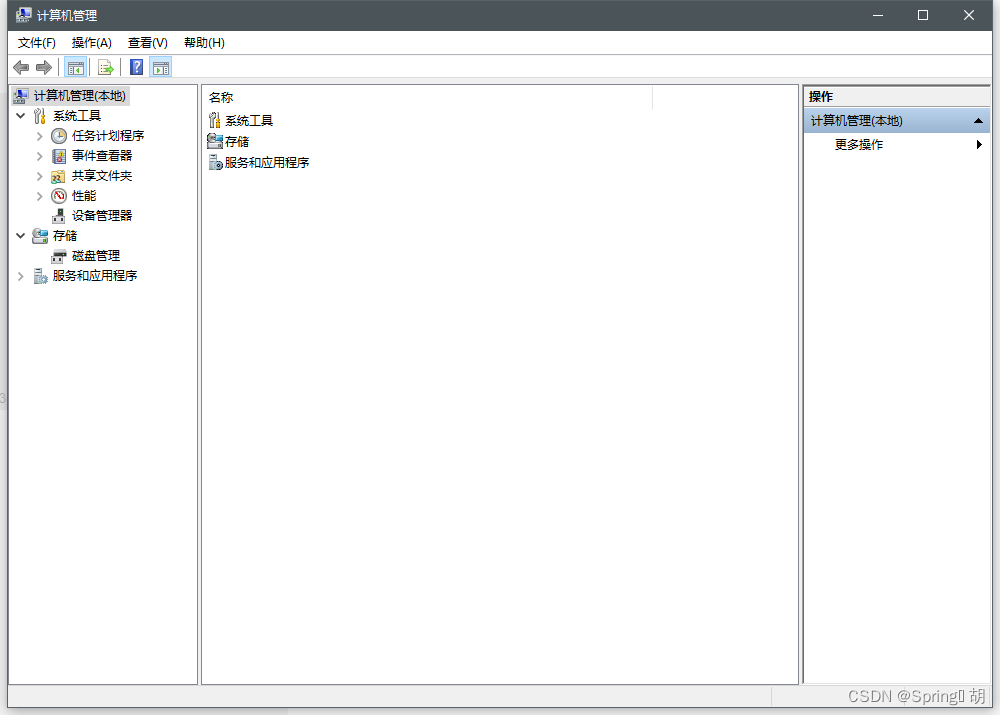
Task: Click the Forward arrow toolbar icon
Action: pyautogui.click(x=44, y=68)
